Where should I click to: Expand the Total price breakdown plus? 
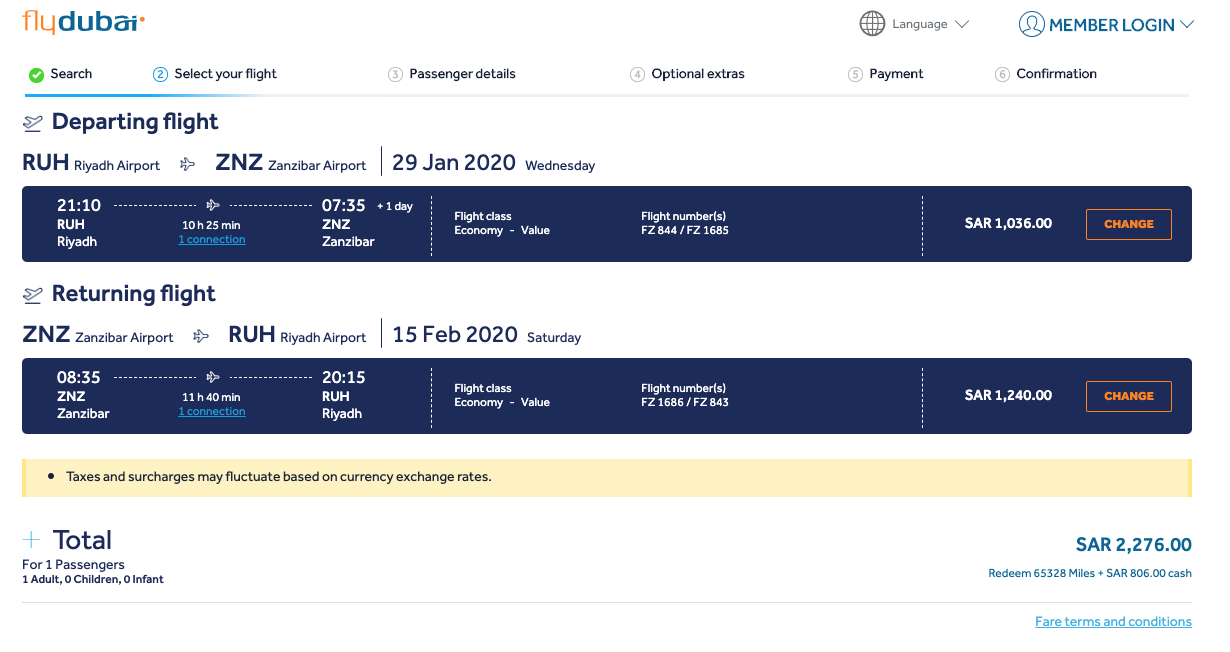[32, 540]
